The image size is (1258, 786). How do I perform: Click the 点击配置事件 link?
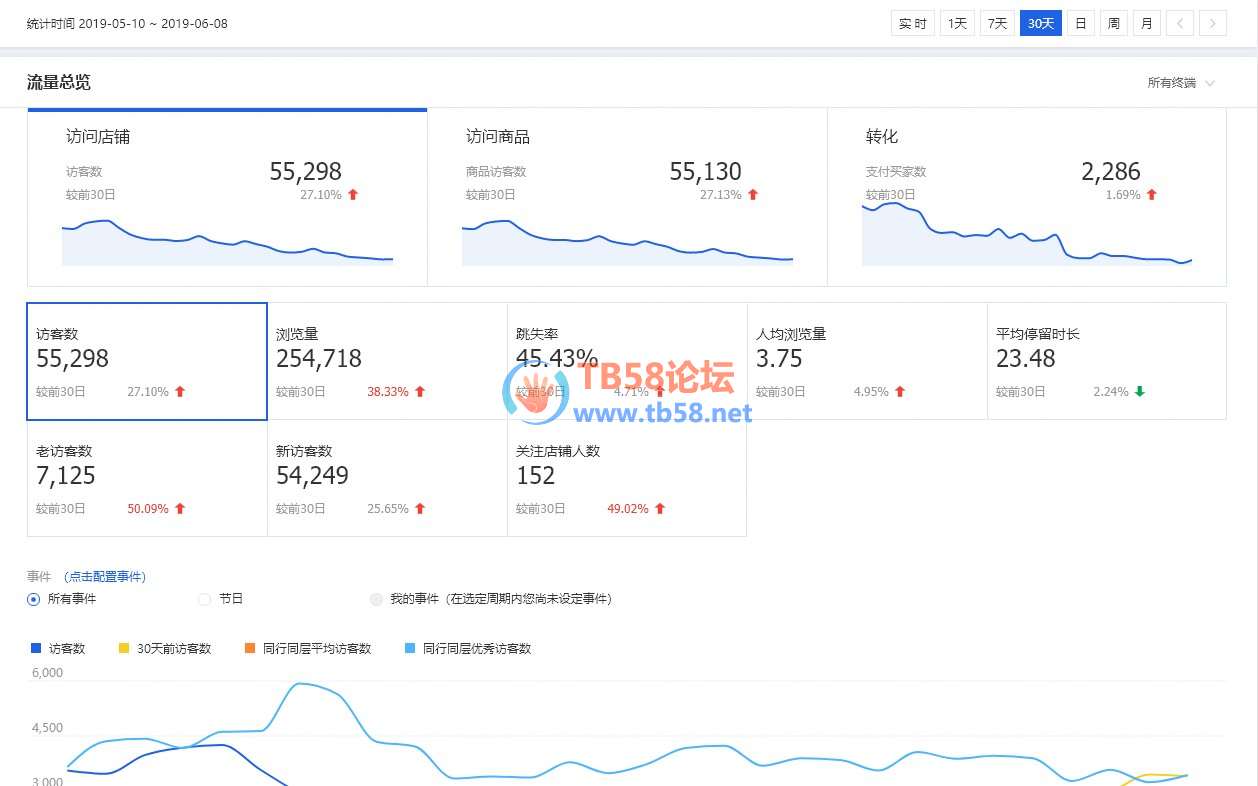coord(104,577)
